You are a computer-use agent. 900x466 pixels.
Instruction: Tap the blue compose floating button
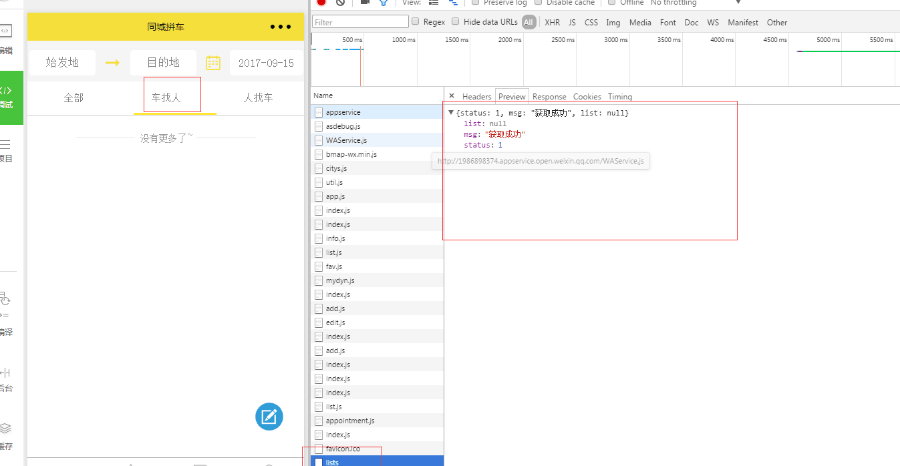[269, 417]
